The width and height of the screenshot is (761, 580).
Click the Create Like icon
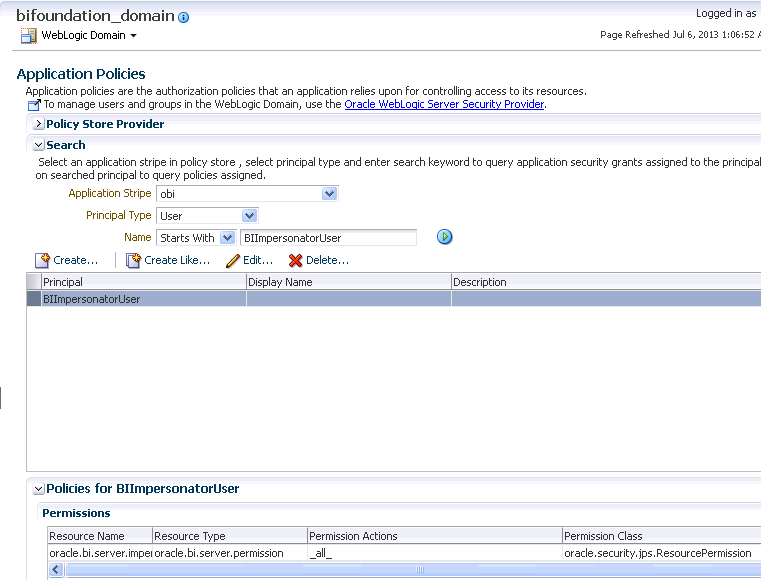coord(133,260)
